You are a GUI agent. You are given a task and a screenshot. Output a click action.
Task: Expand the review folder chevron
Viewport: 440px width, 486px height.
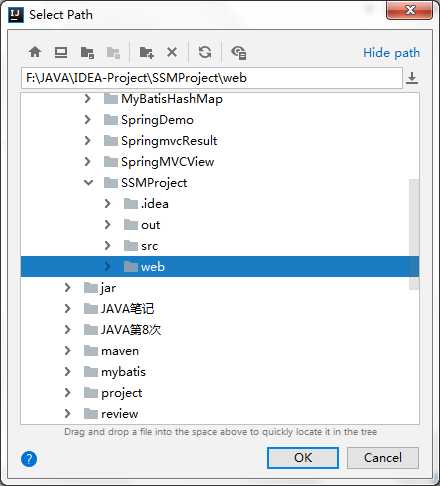[67, 414]
